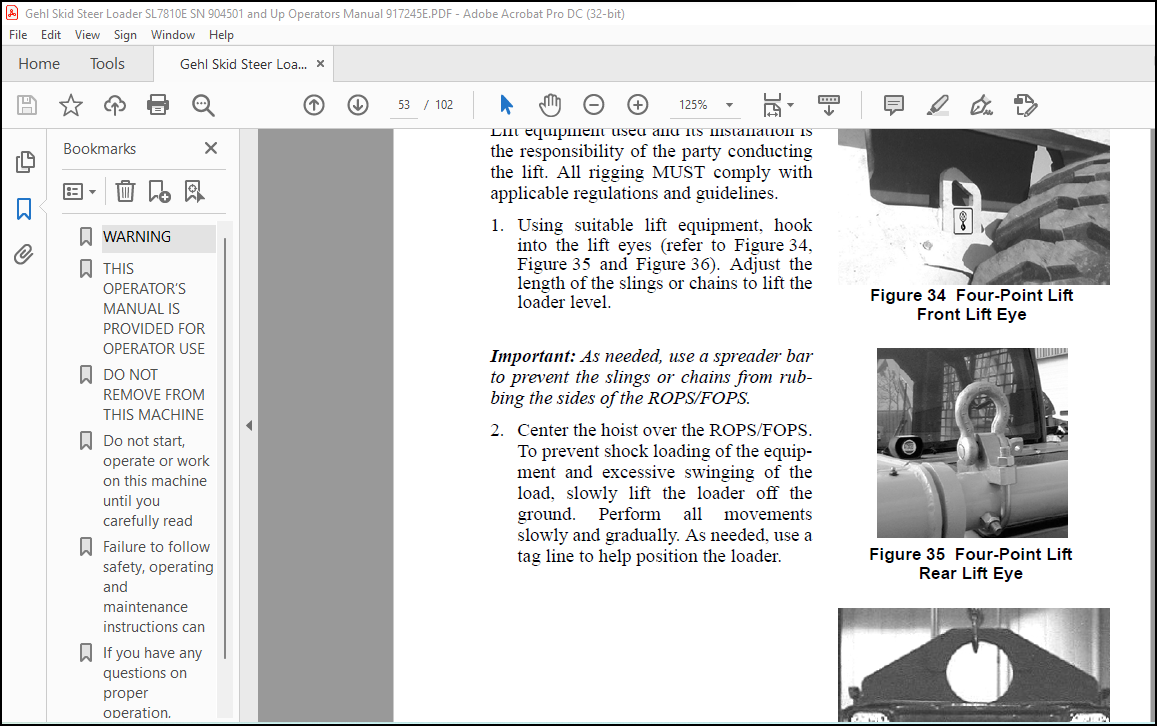This screenshot has height=726, width=1157.
Task: Open the fit page scrolling options
Action: (778, 105)
